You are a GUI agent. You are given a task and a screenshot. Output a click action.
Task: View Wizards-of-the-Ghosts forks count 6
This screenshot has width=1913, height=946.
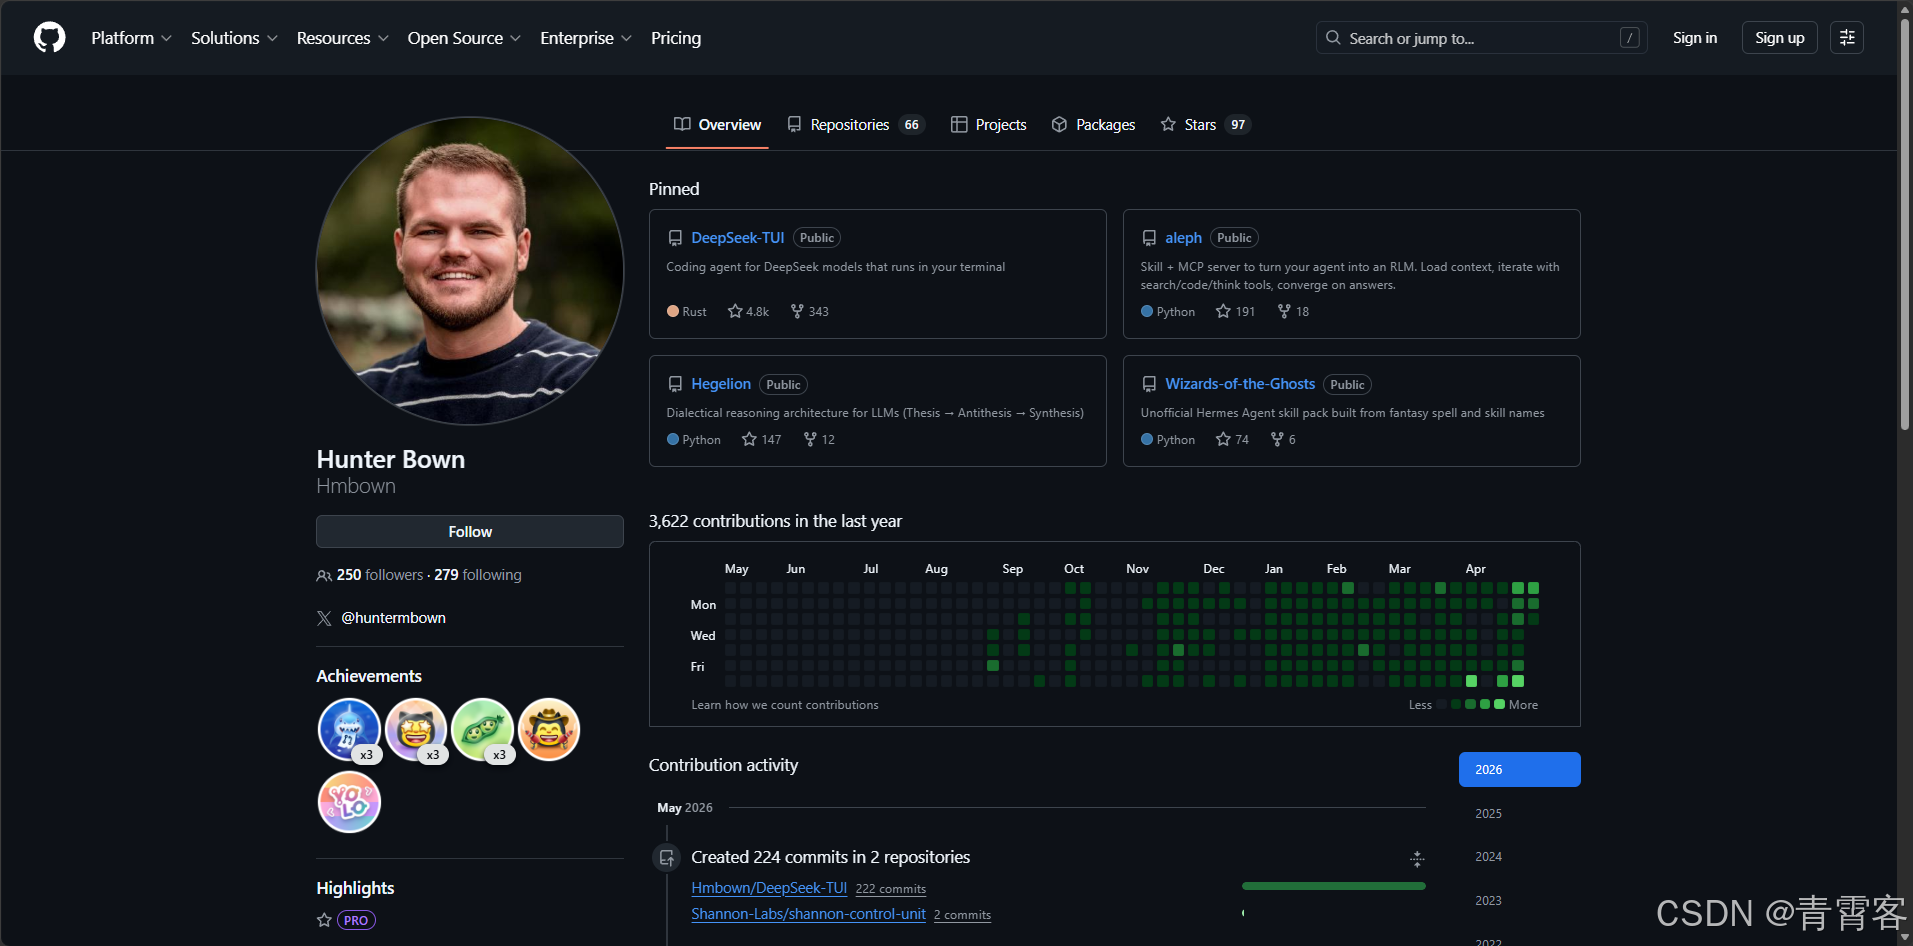pyautogui.click(x=1283, y=440)
